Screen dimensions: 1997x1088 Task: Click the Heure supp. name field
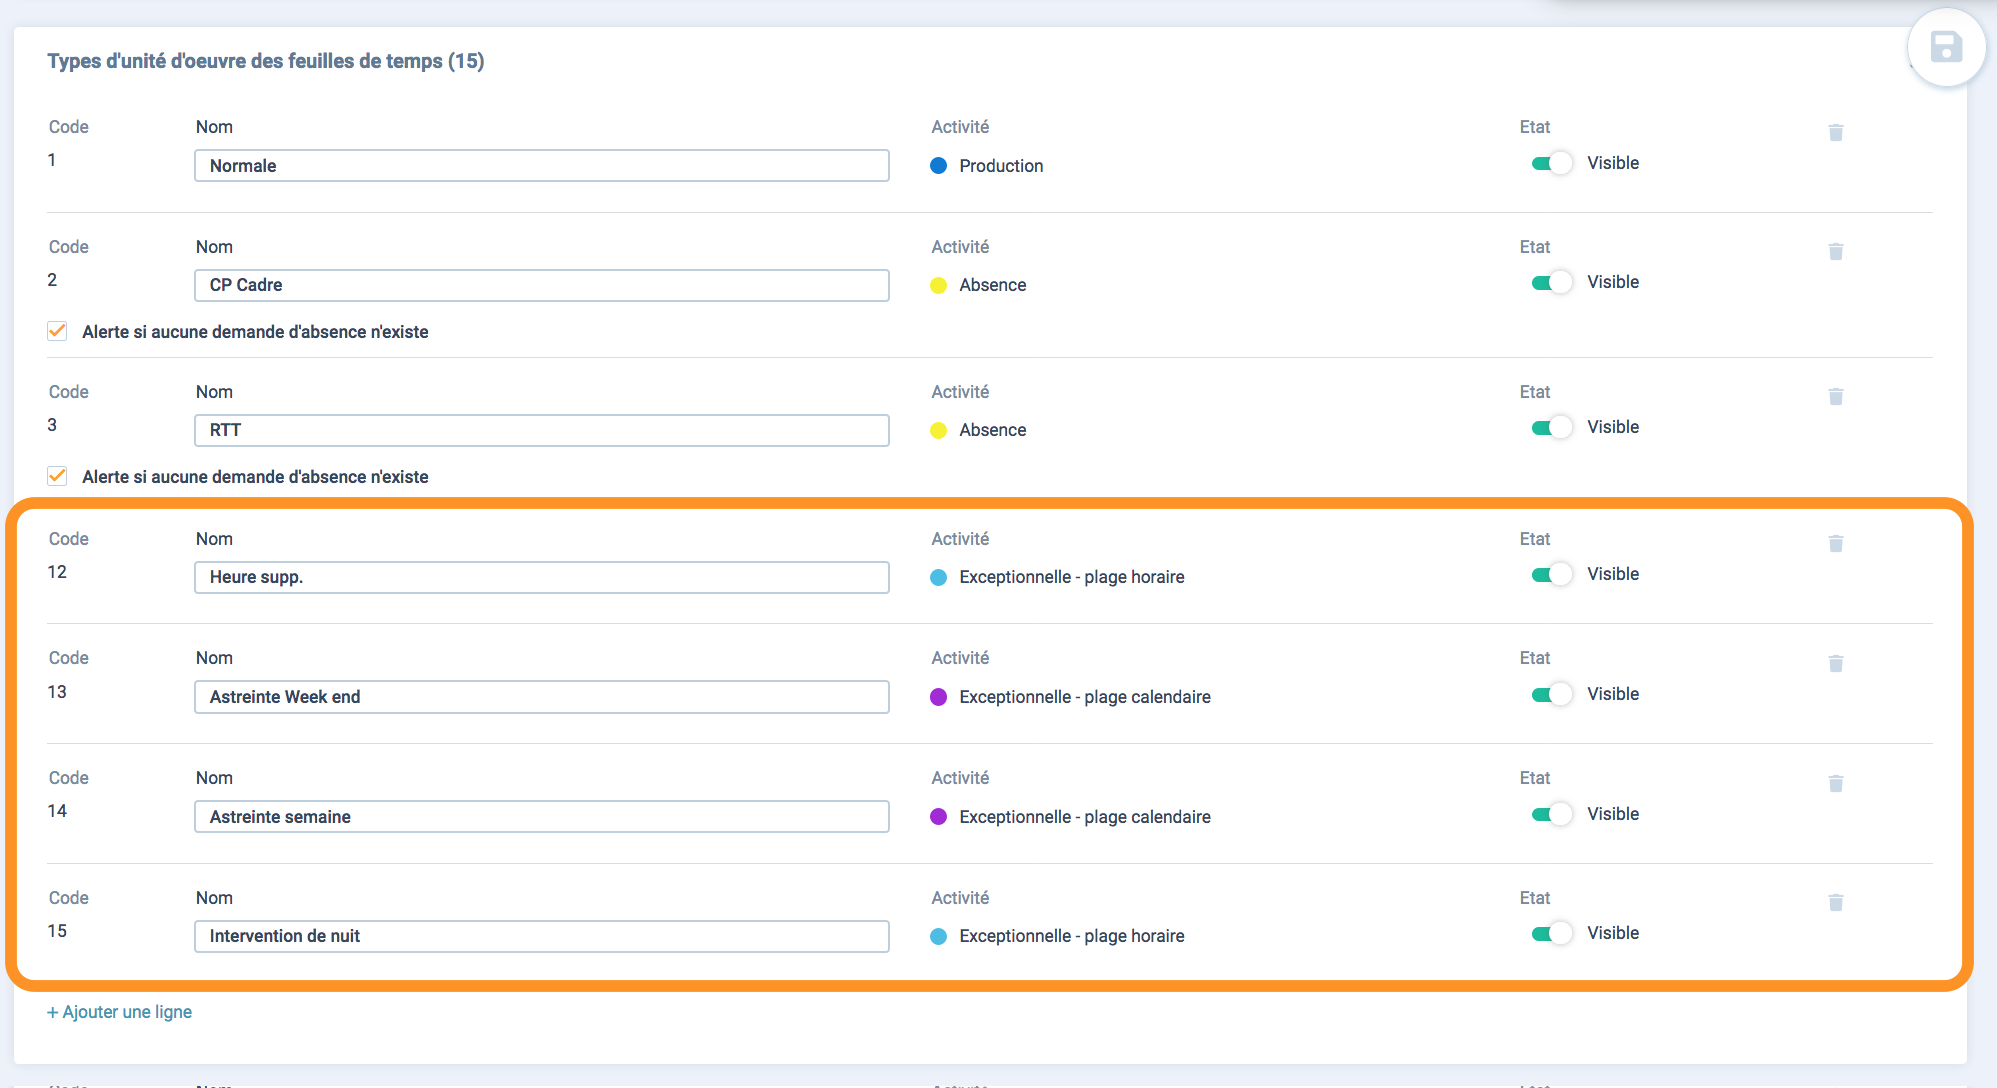tap(542, 577)
